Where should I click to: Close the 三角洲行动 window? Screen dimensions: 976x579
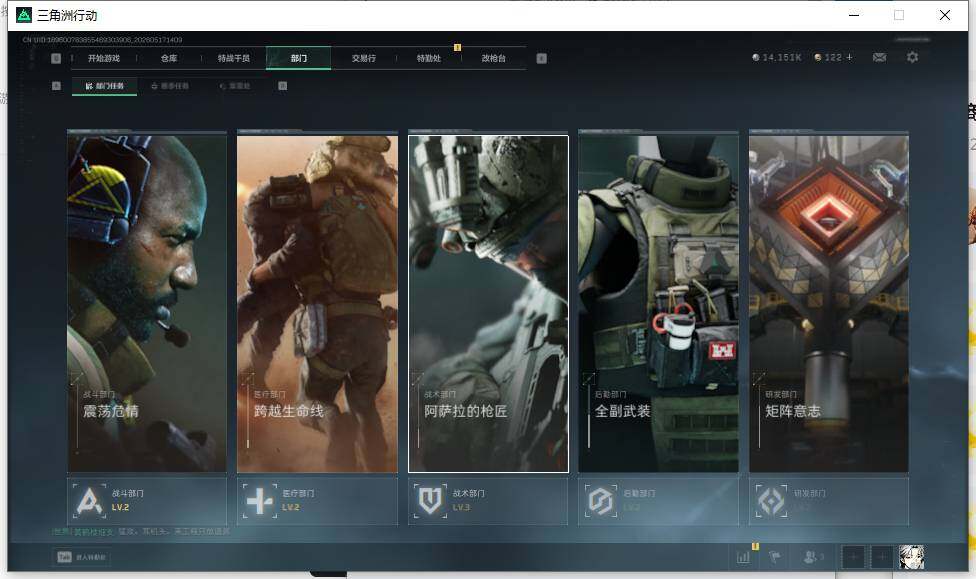tap(944, 15)
